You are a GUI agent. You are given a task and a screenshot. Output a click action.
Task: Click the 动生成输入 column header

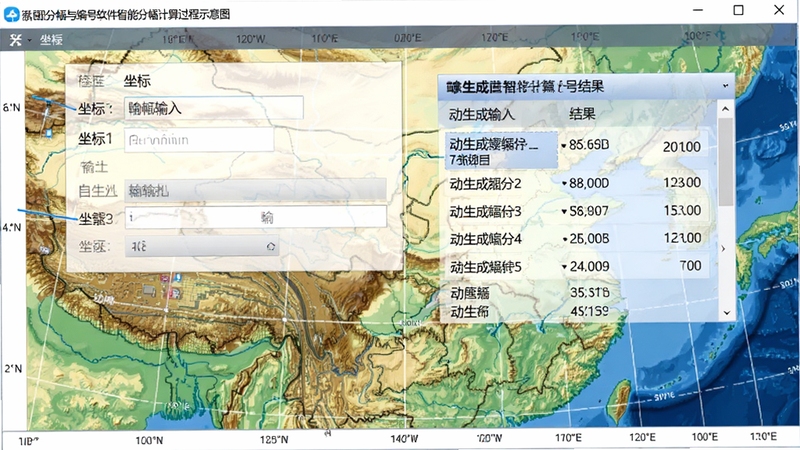[x=481, y=114]
